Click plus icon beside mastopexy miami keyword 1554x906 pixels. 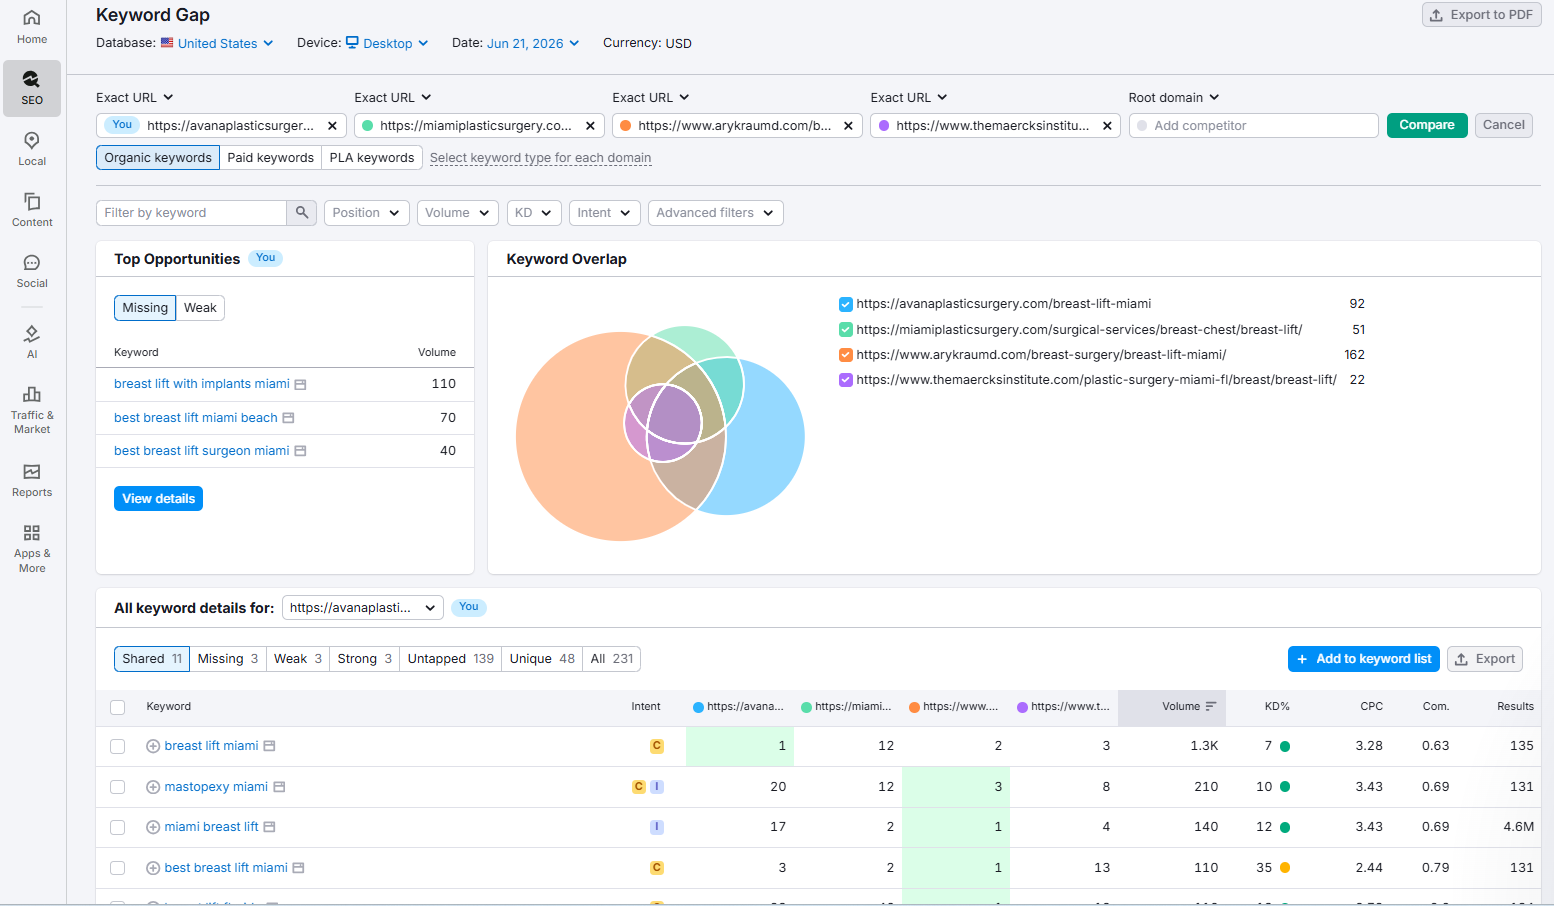(153, 787)
